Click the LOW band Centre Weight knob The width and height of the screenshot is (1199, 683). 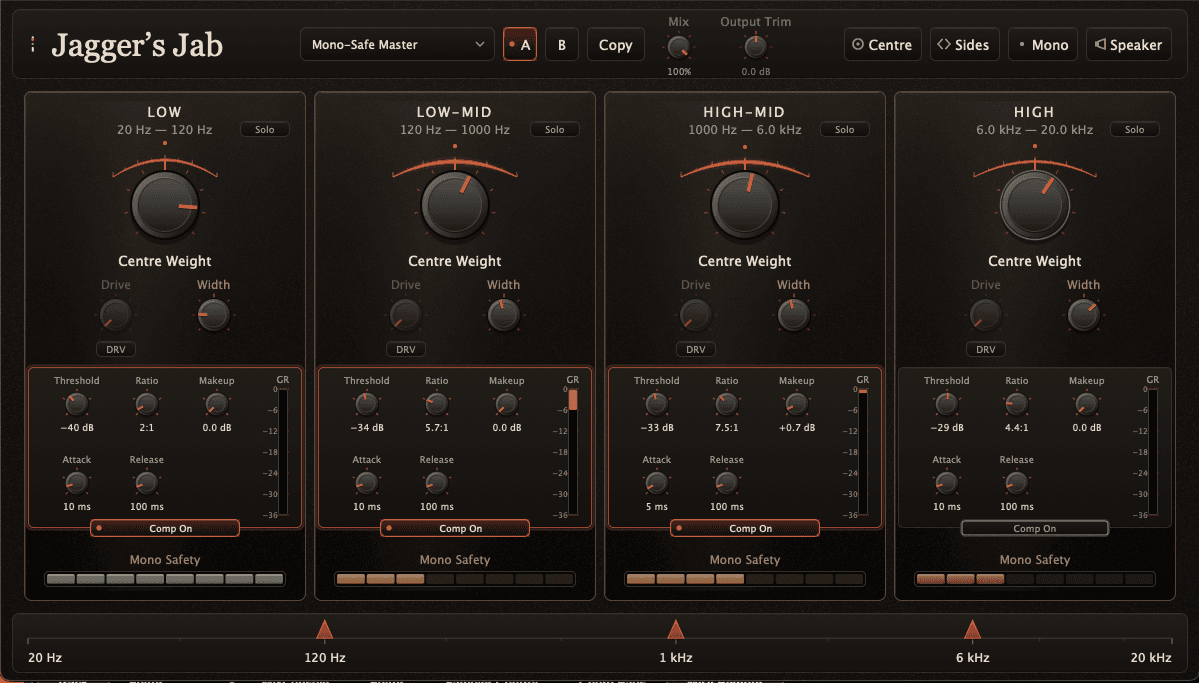coord(164,205)
